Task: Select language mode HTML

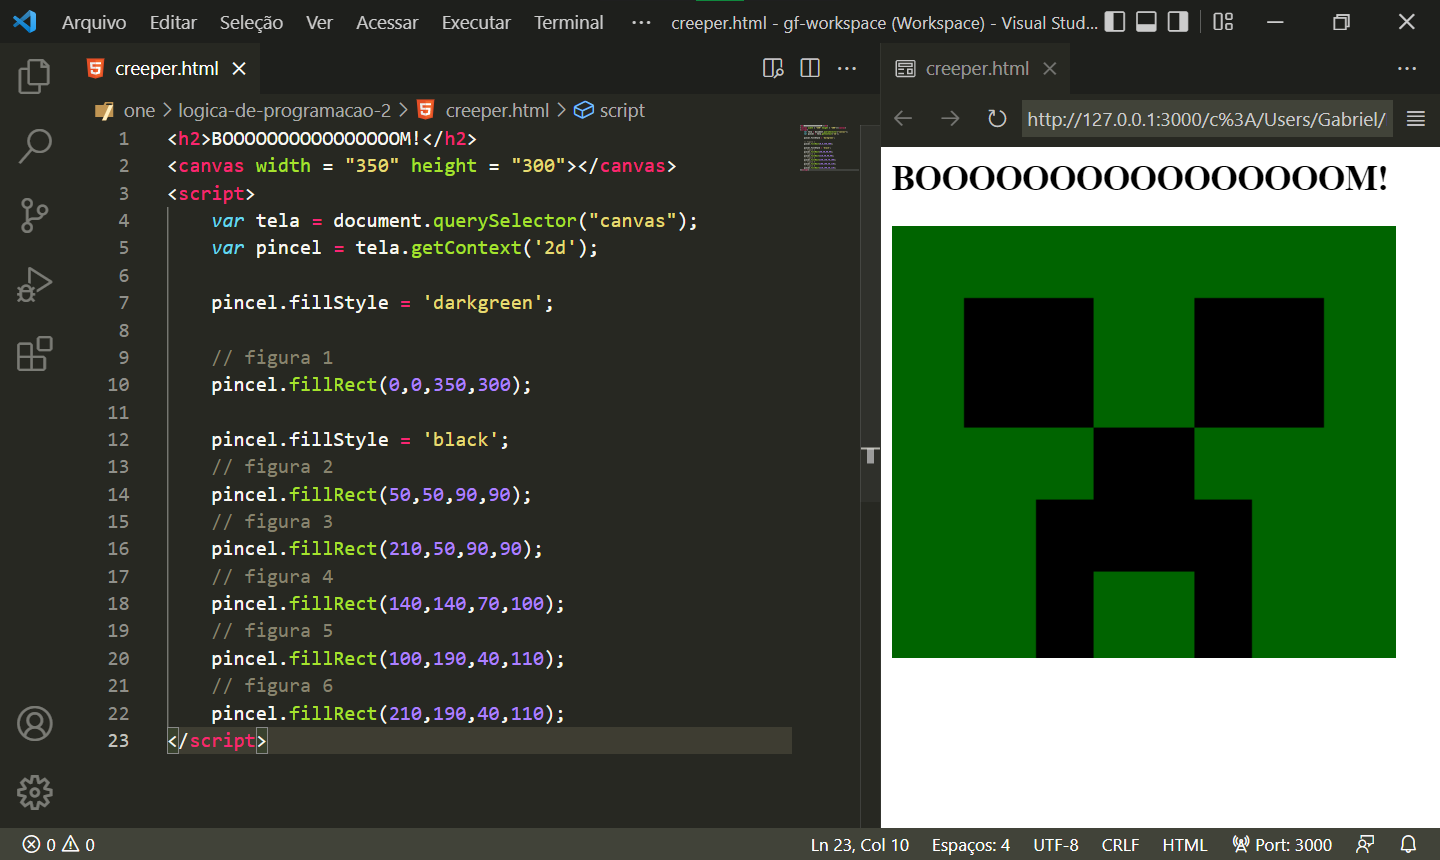Action: (x=1185, y=844)
